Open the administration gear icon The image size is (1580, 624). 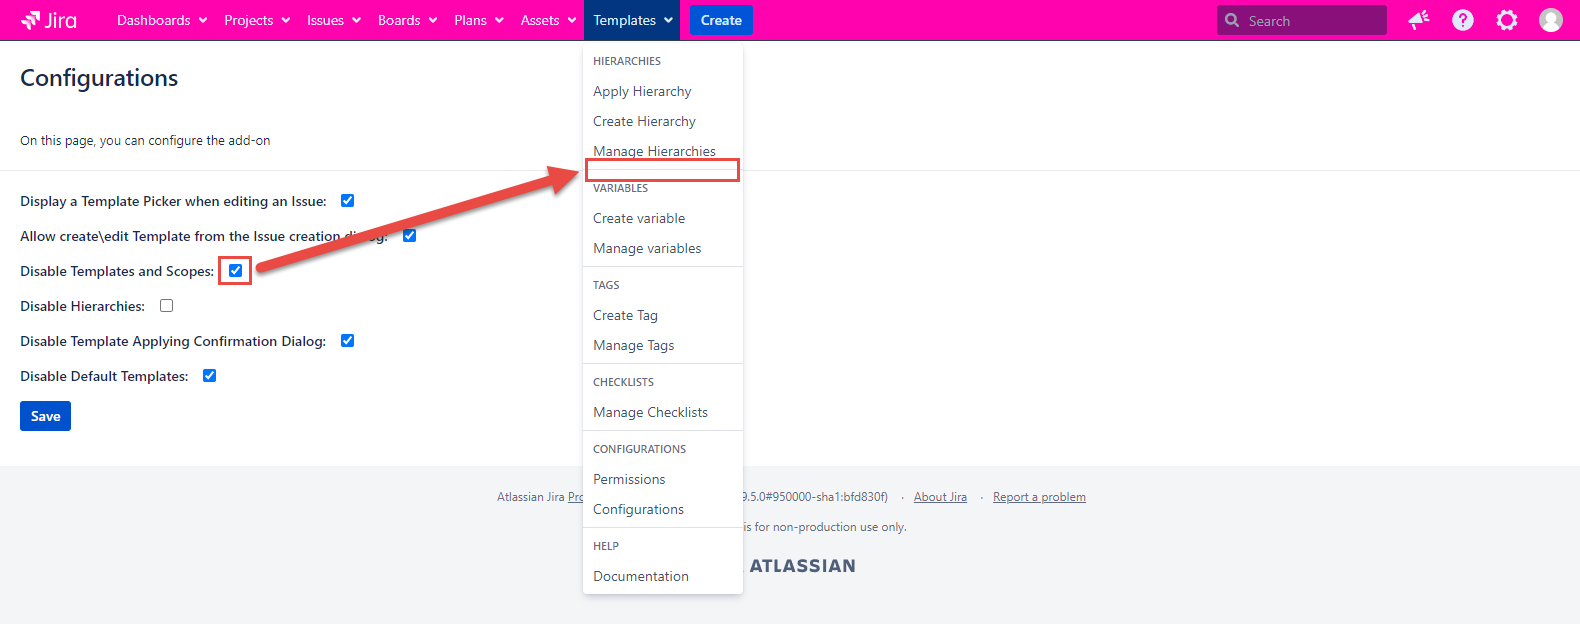click(x=1506, y=20)
